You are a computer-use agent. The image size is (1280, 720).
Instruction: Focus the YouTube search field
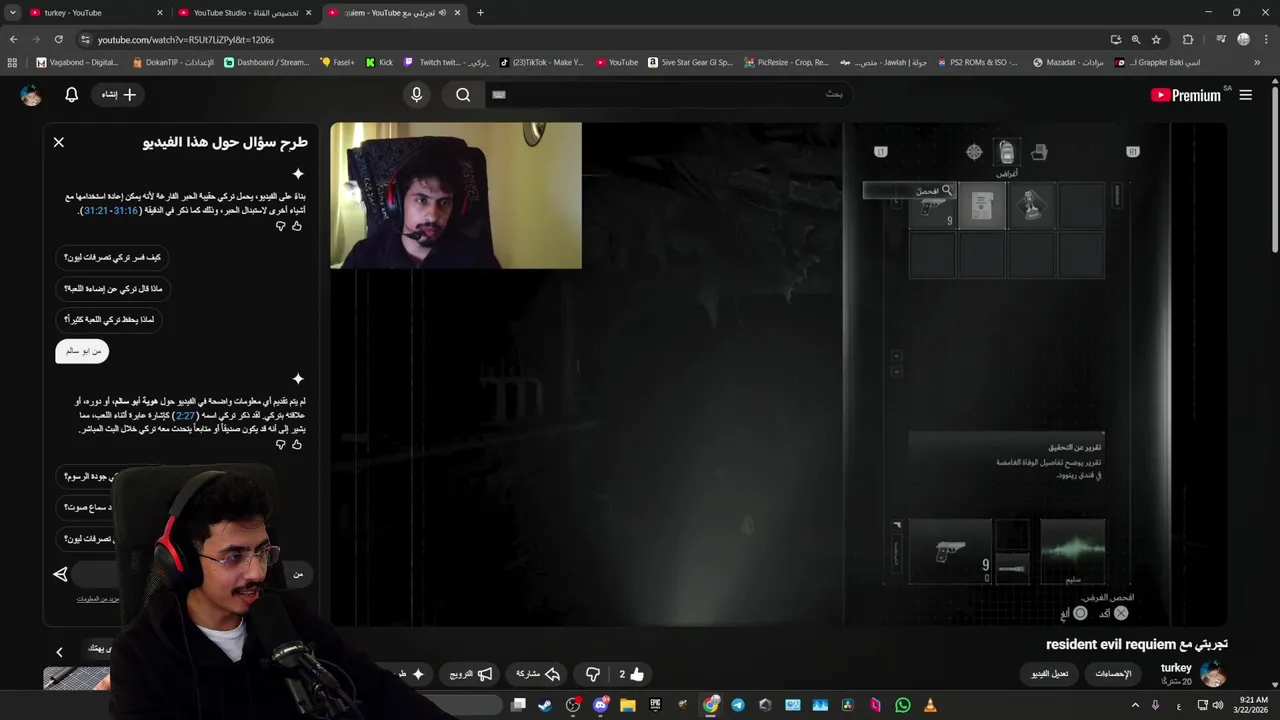click(x=668, y=94)
